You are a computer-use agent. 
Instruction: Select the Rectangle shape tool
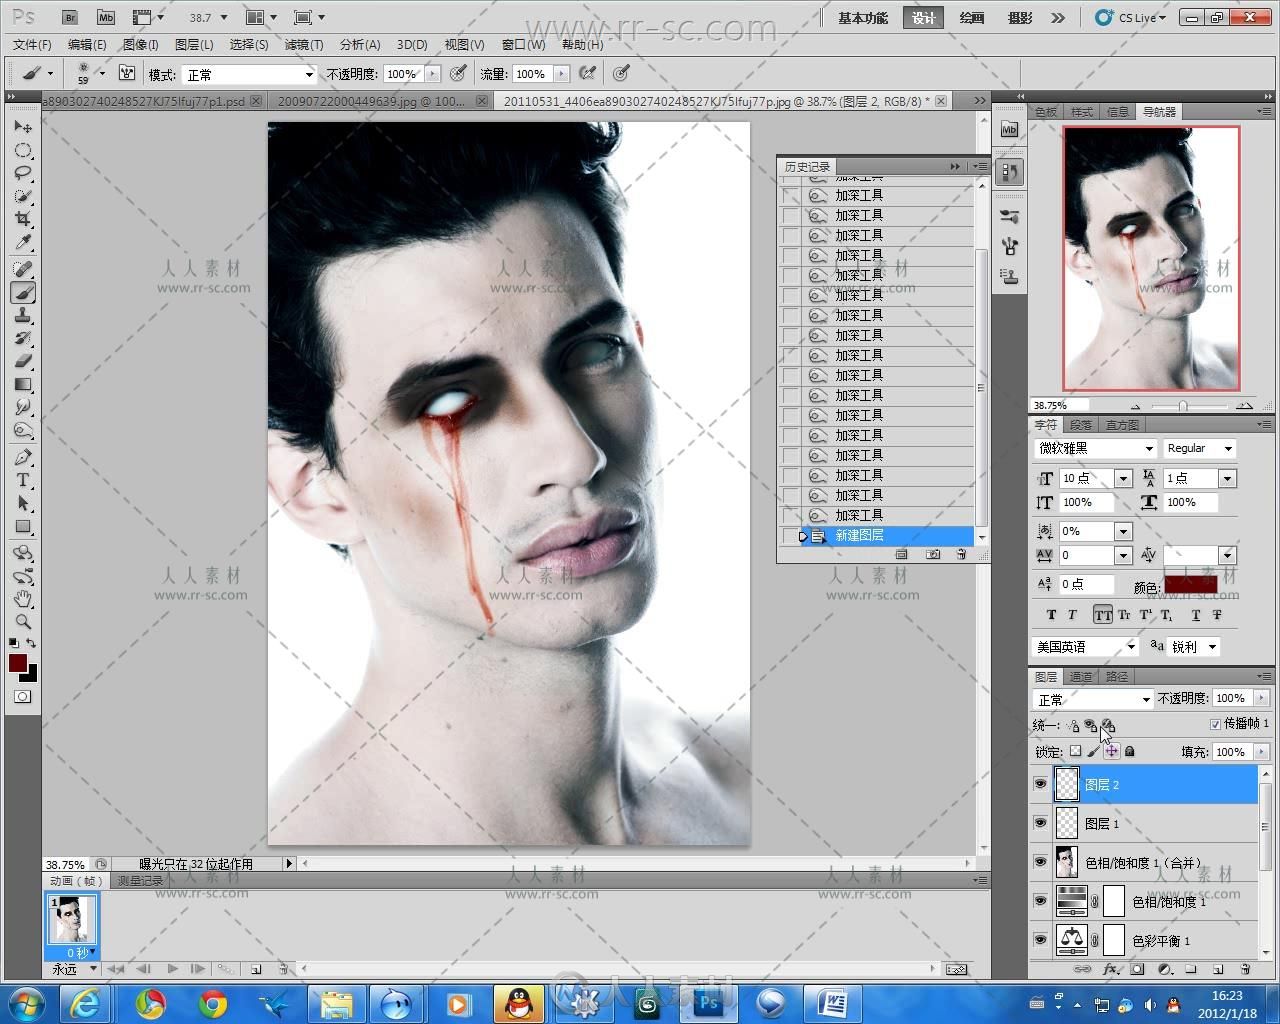(23, 527)
